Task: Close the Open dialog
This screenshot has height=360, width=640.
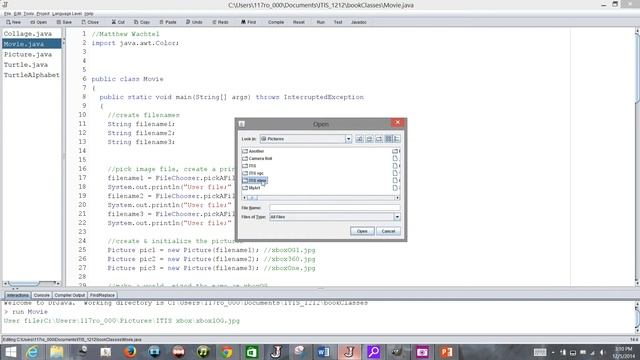Action: pyautogui.click(x=398, y=123)
